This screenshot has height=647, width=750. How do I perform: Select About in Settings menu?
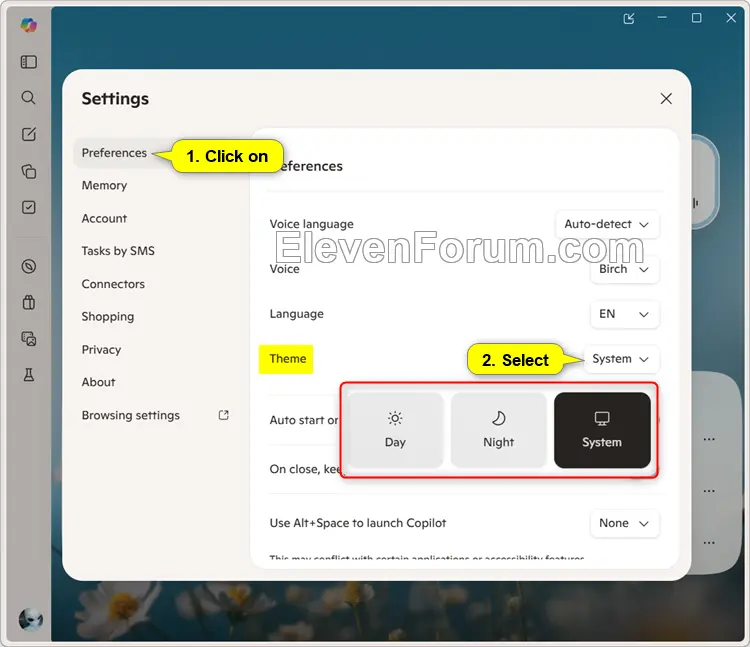(99, 382)
